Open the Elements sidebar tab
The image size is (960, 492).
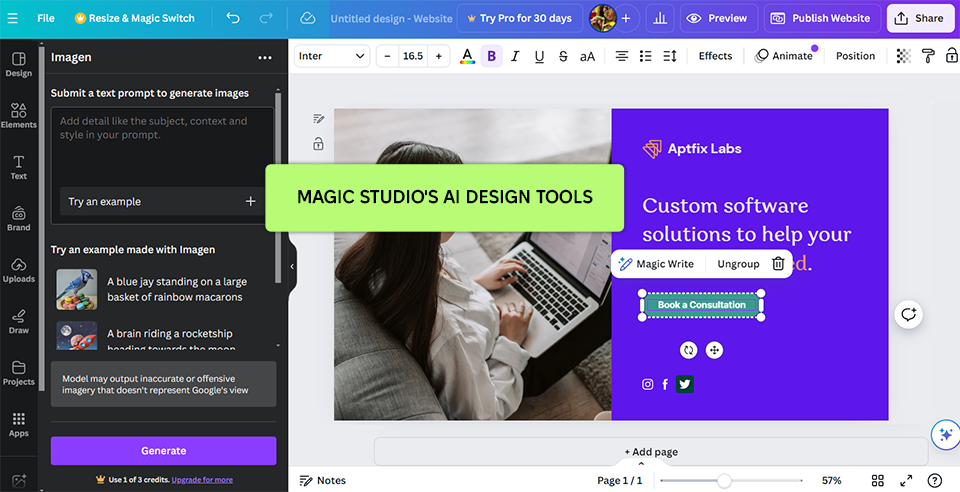[x=18, y=116]
